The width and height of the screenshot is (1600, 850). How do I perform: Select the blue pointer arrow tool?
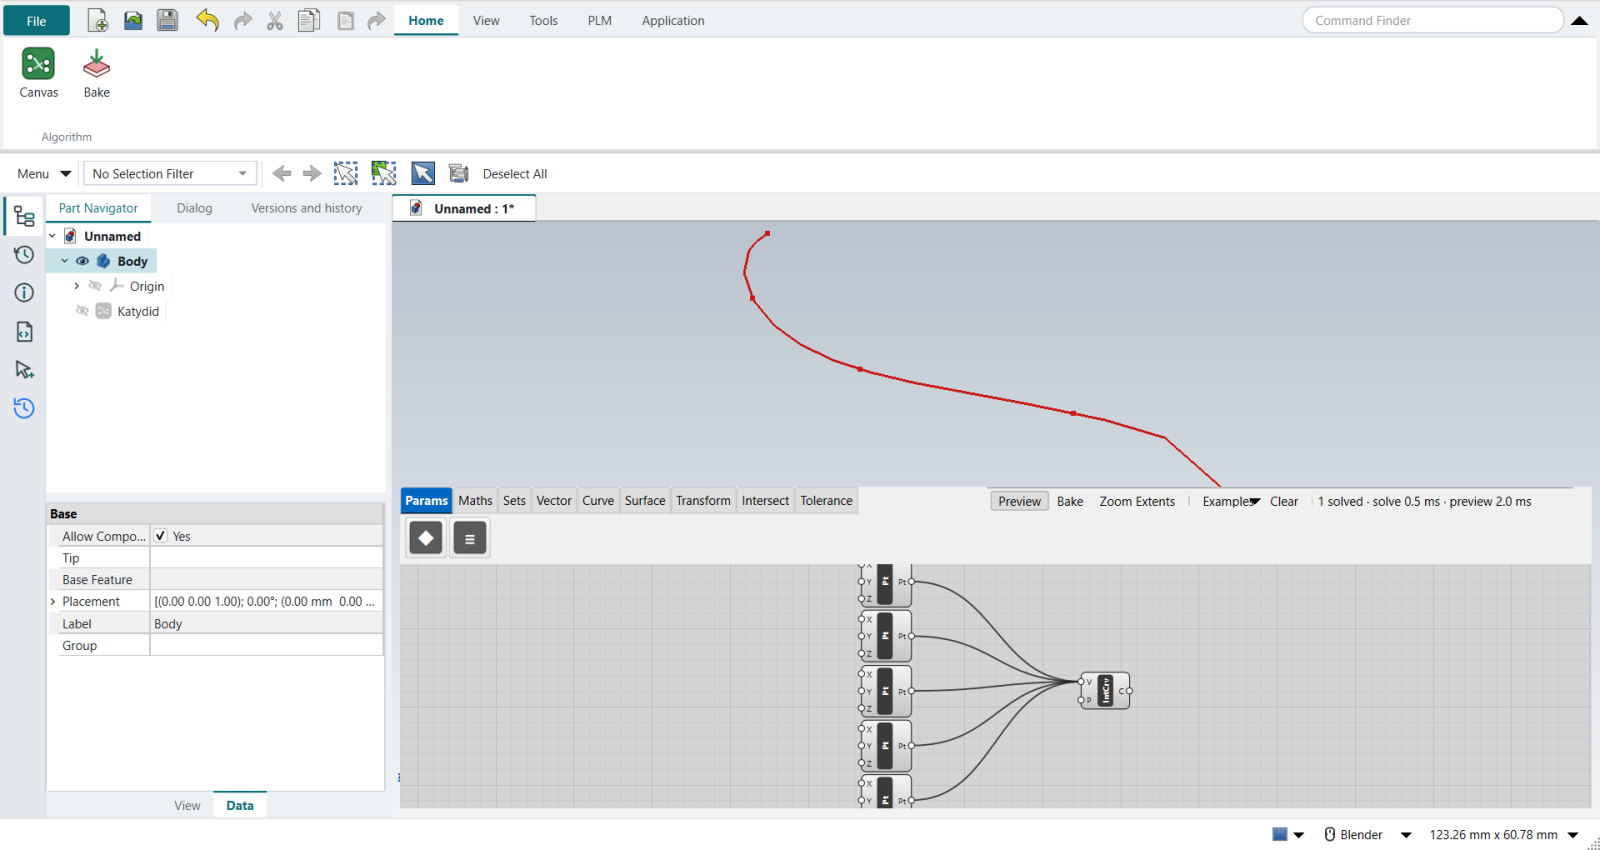(x=423, y=173)
